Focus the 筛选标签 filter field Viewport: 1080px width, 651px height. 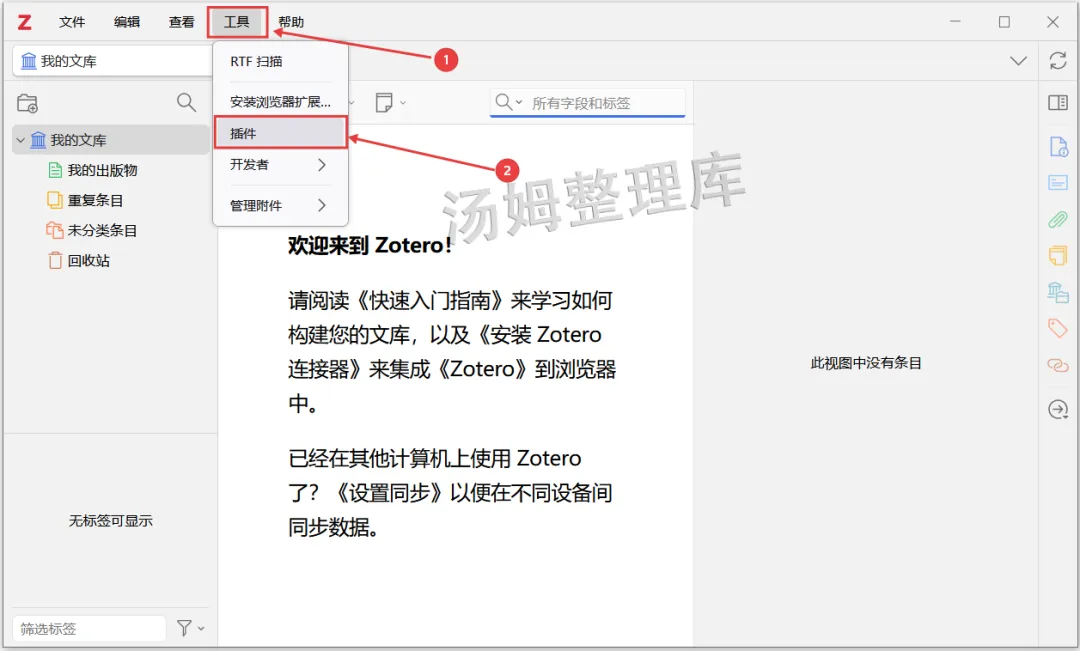[90, 628]
